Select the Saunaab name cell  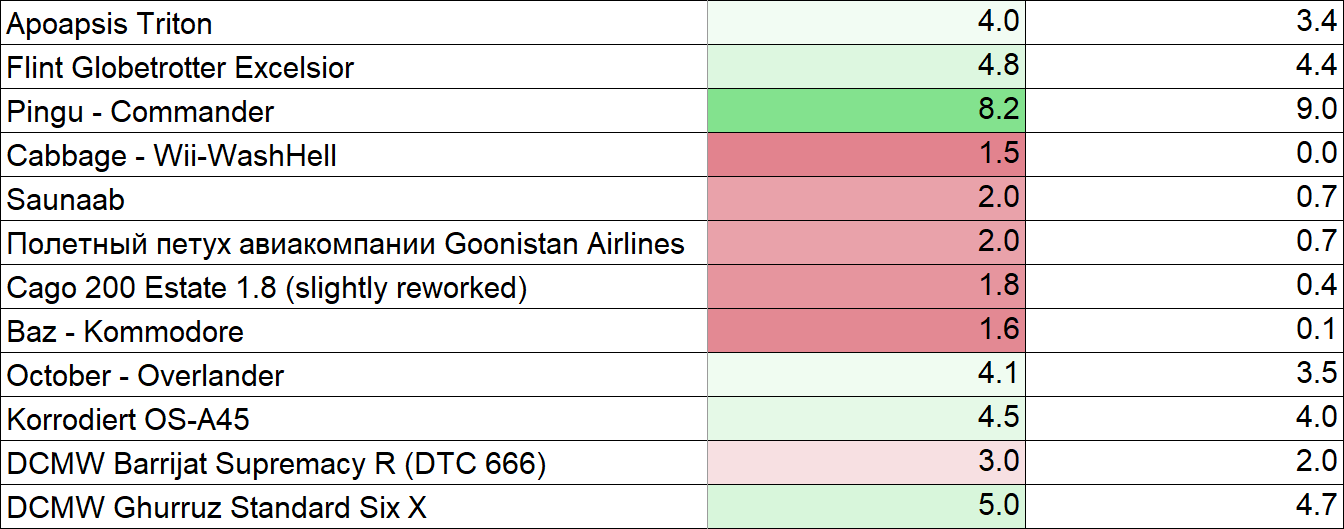click(x=354, y=199)
